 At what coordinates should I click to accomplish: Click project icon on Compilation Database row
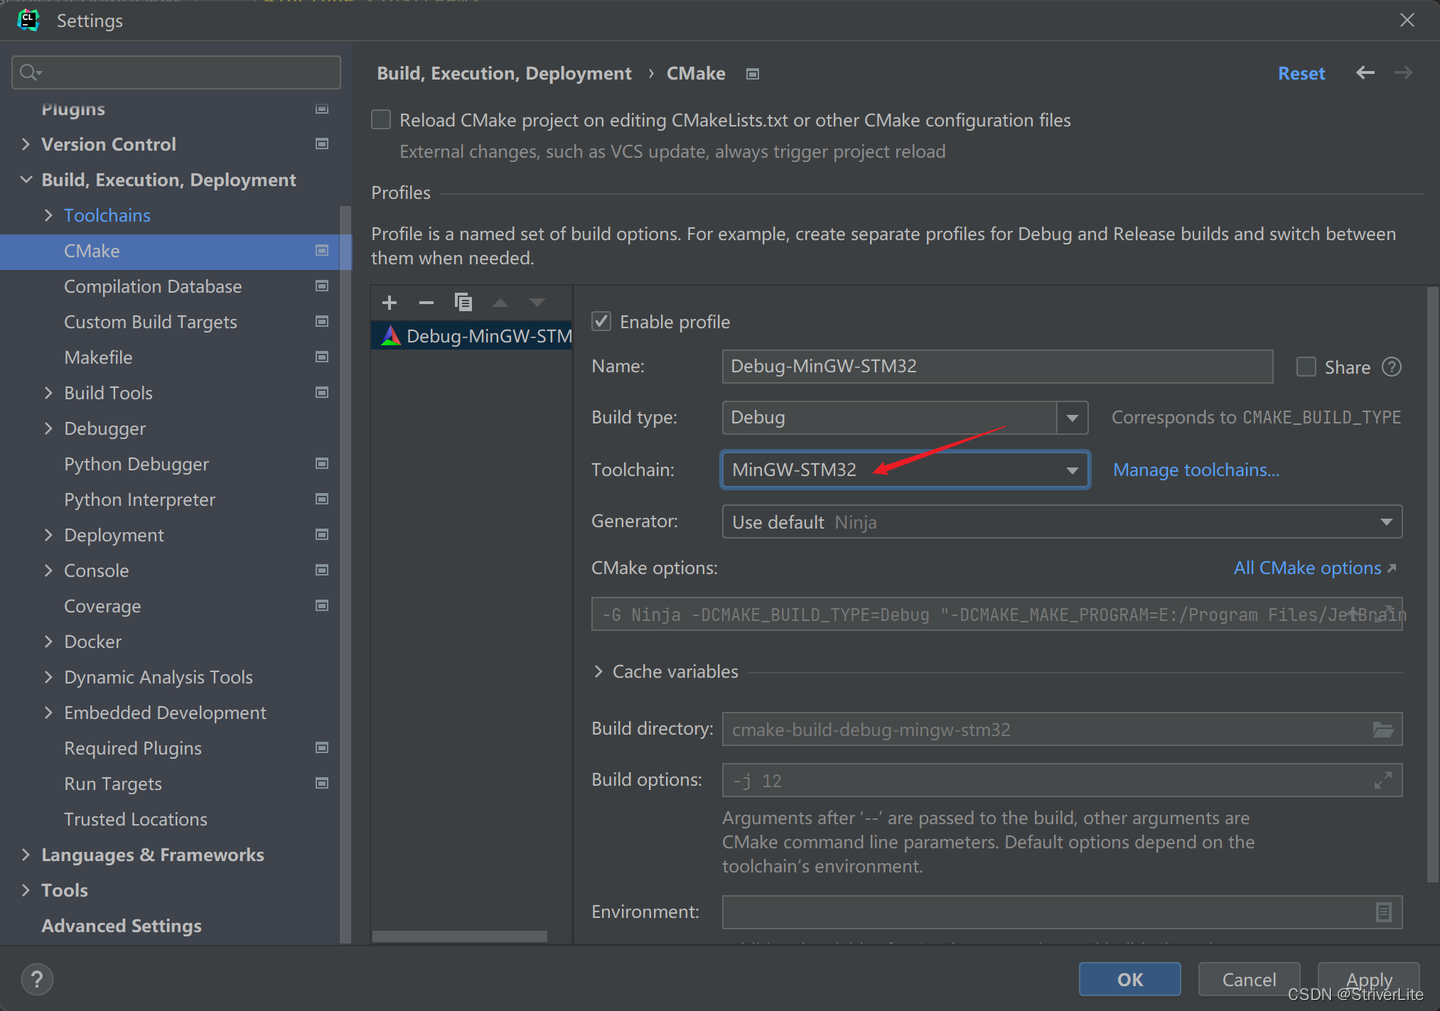click(322, 286)
